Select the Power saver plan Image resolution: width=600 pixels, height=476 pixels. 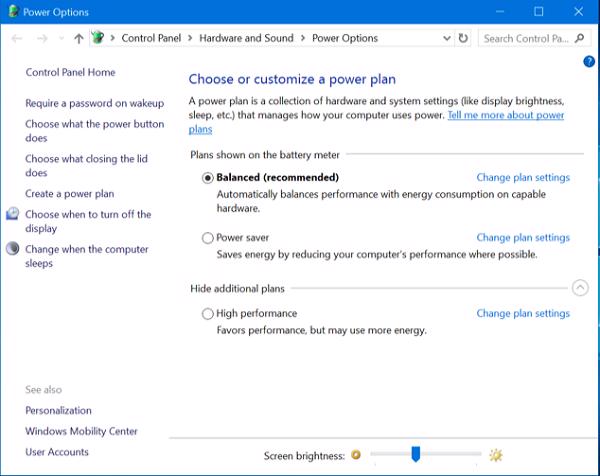[x=208, y=238]
